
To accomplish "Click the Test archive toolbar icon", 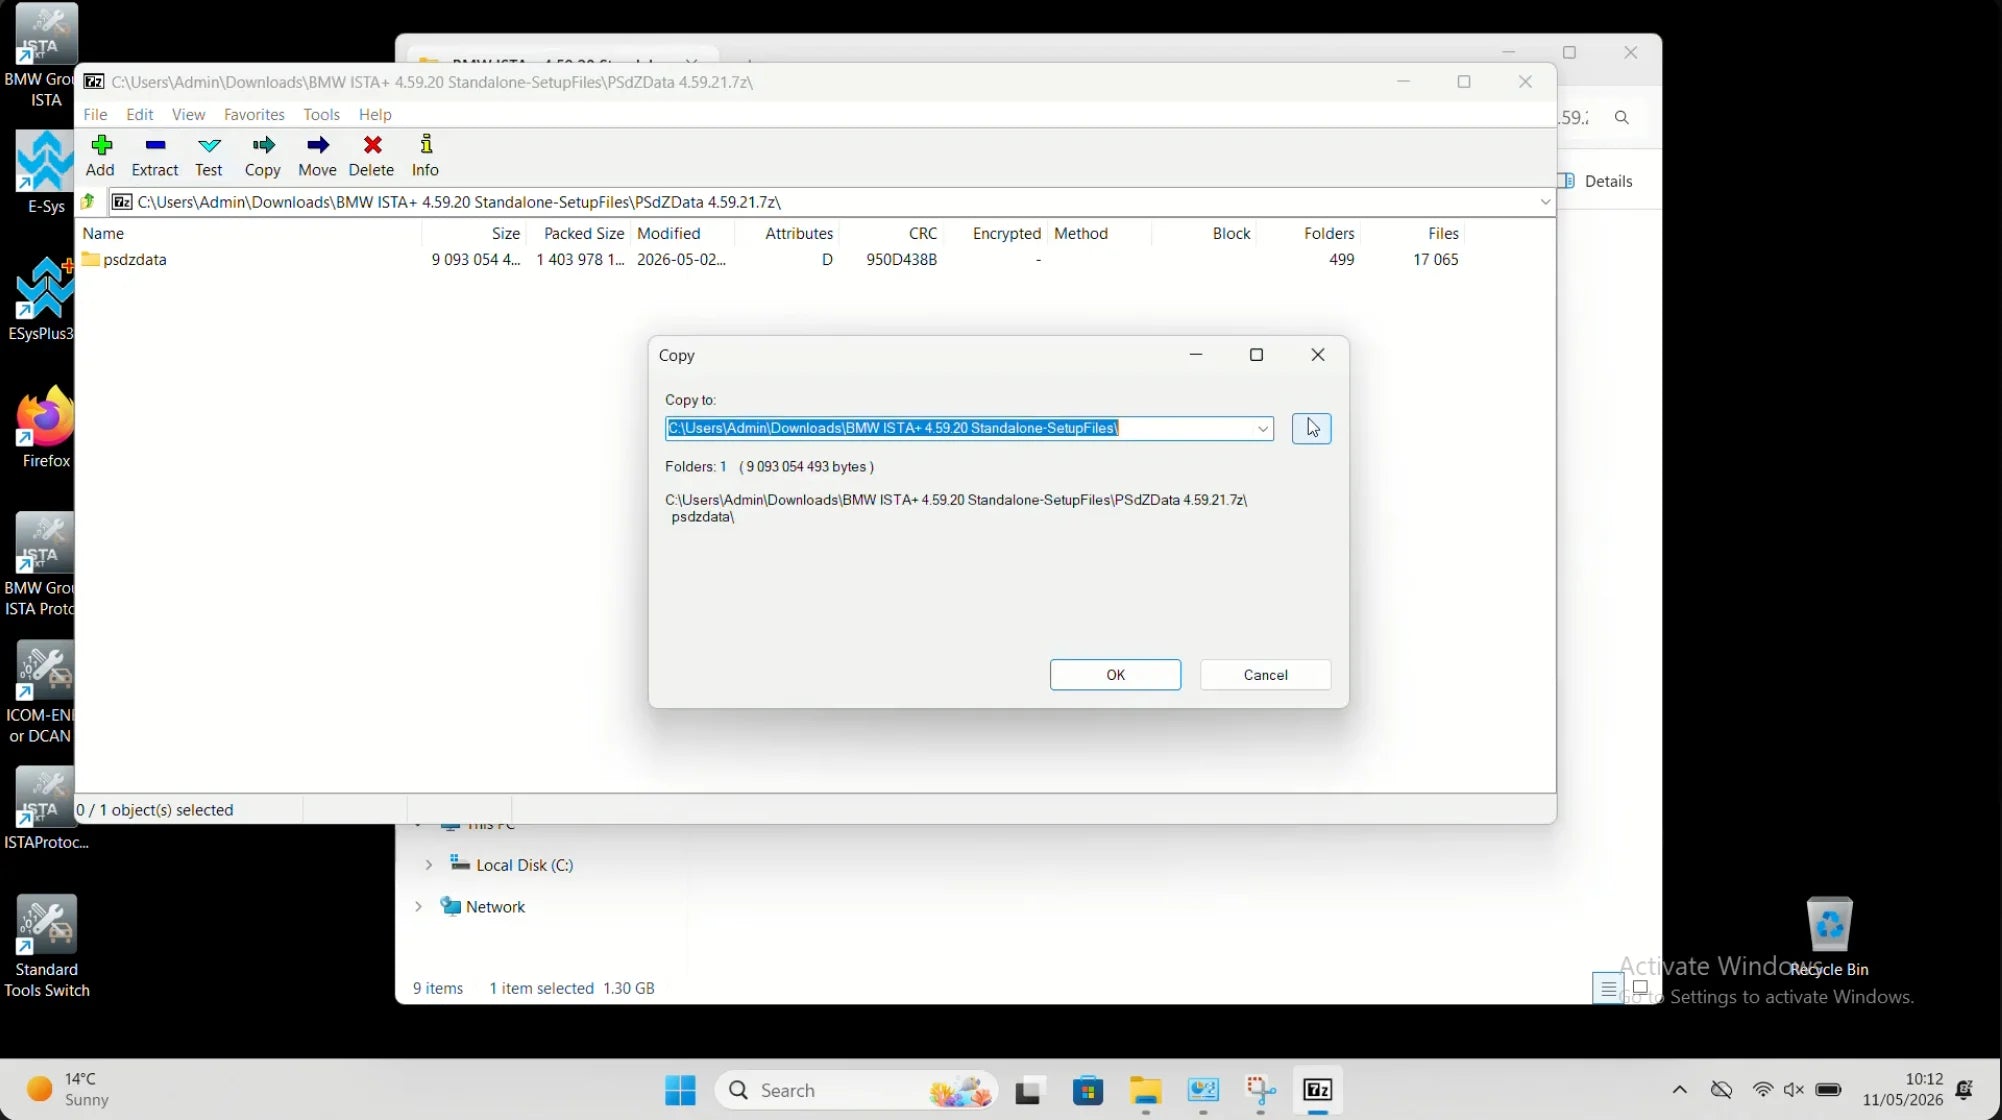I will coord(209,156).
